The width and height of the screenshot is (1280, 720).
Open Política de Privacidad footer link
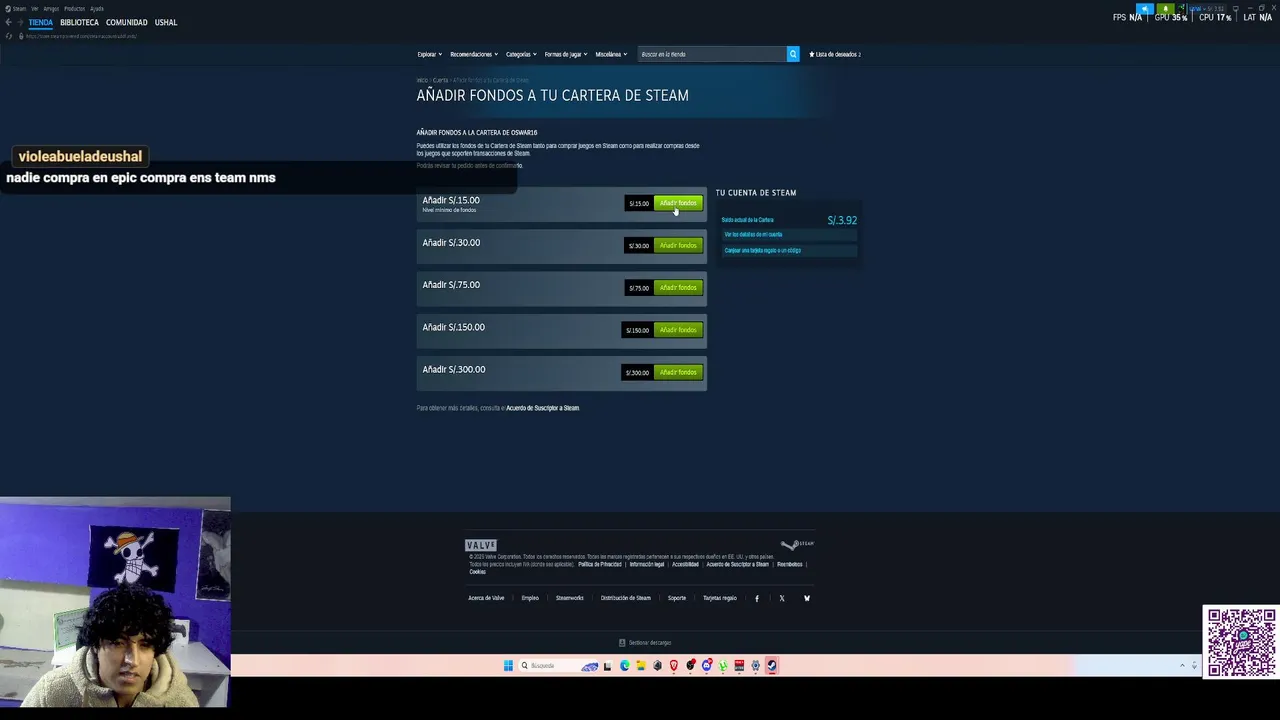(600, 564)
